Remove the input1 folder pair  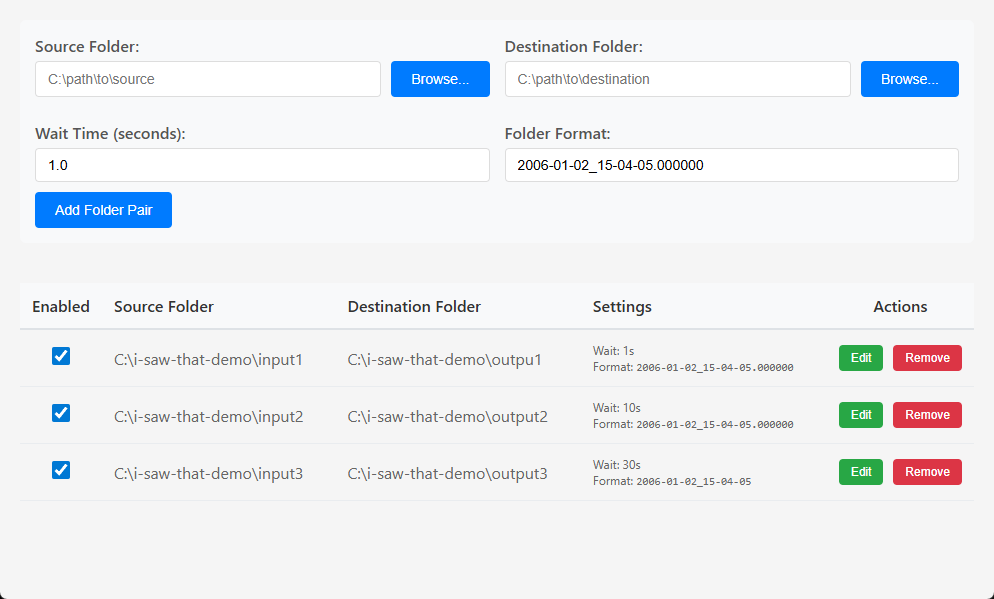pyautogui.click(x=927, y=358)
